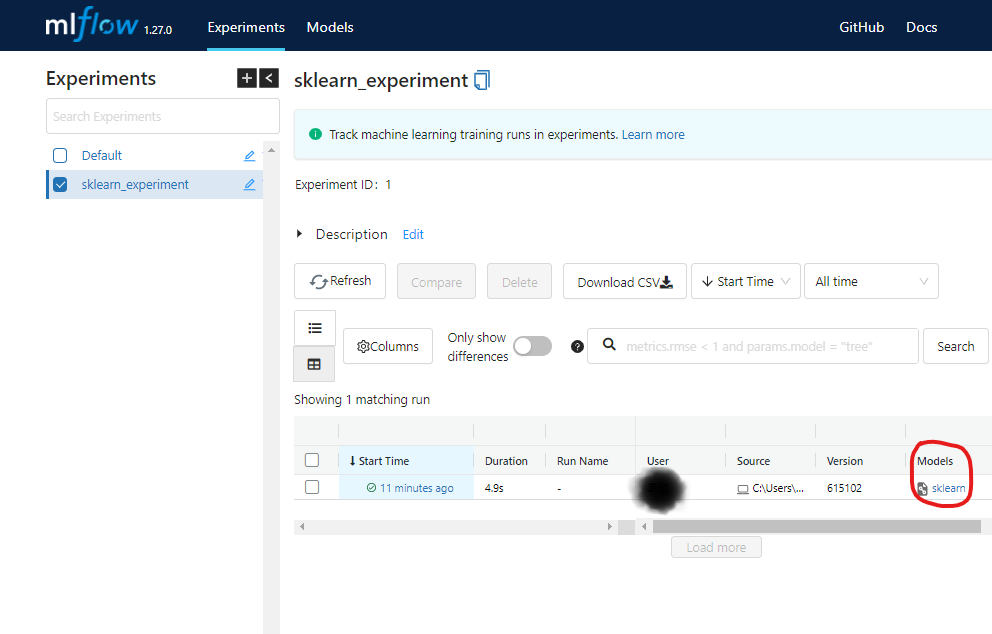Open the sklearn model link
Image resolution: width=992 pixels, height=634 pixels.
coord(948,488)
